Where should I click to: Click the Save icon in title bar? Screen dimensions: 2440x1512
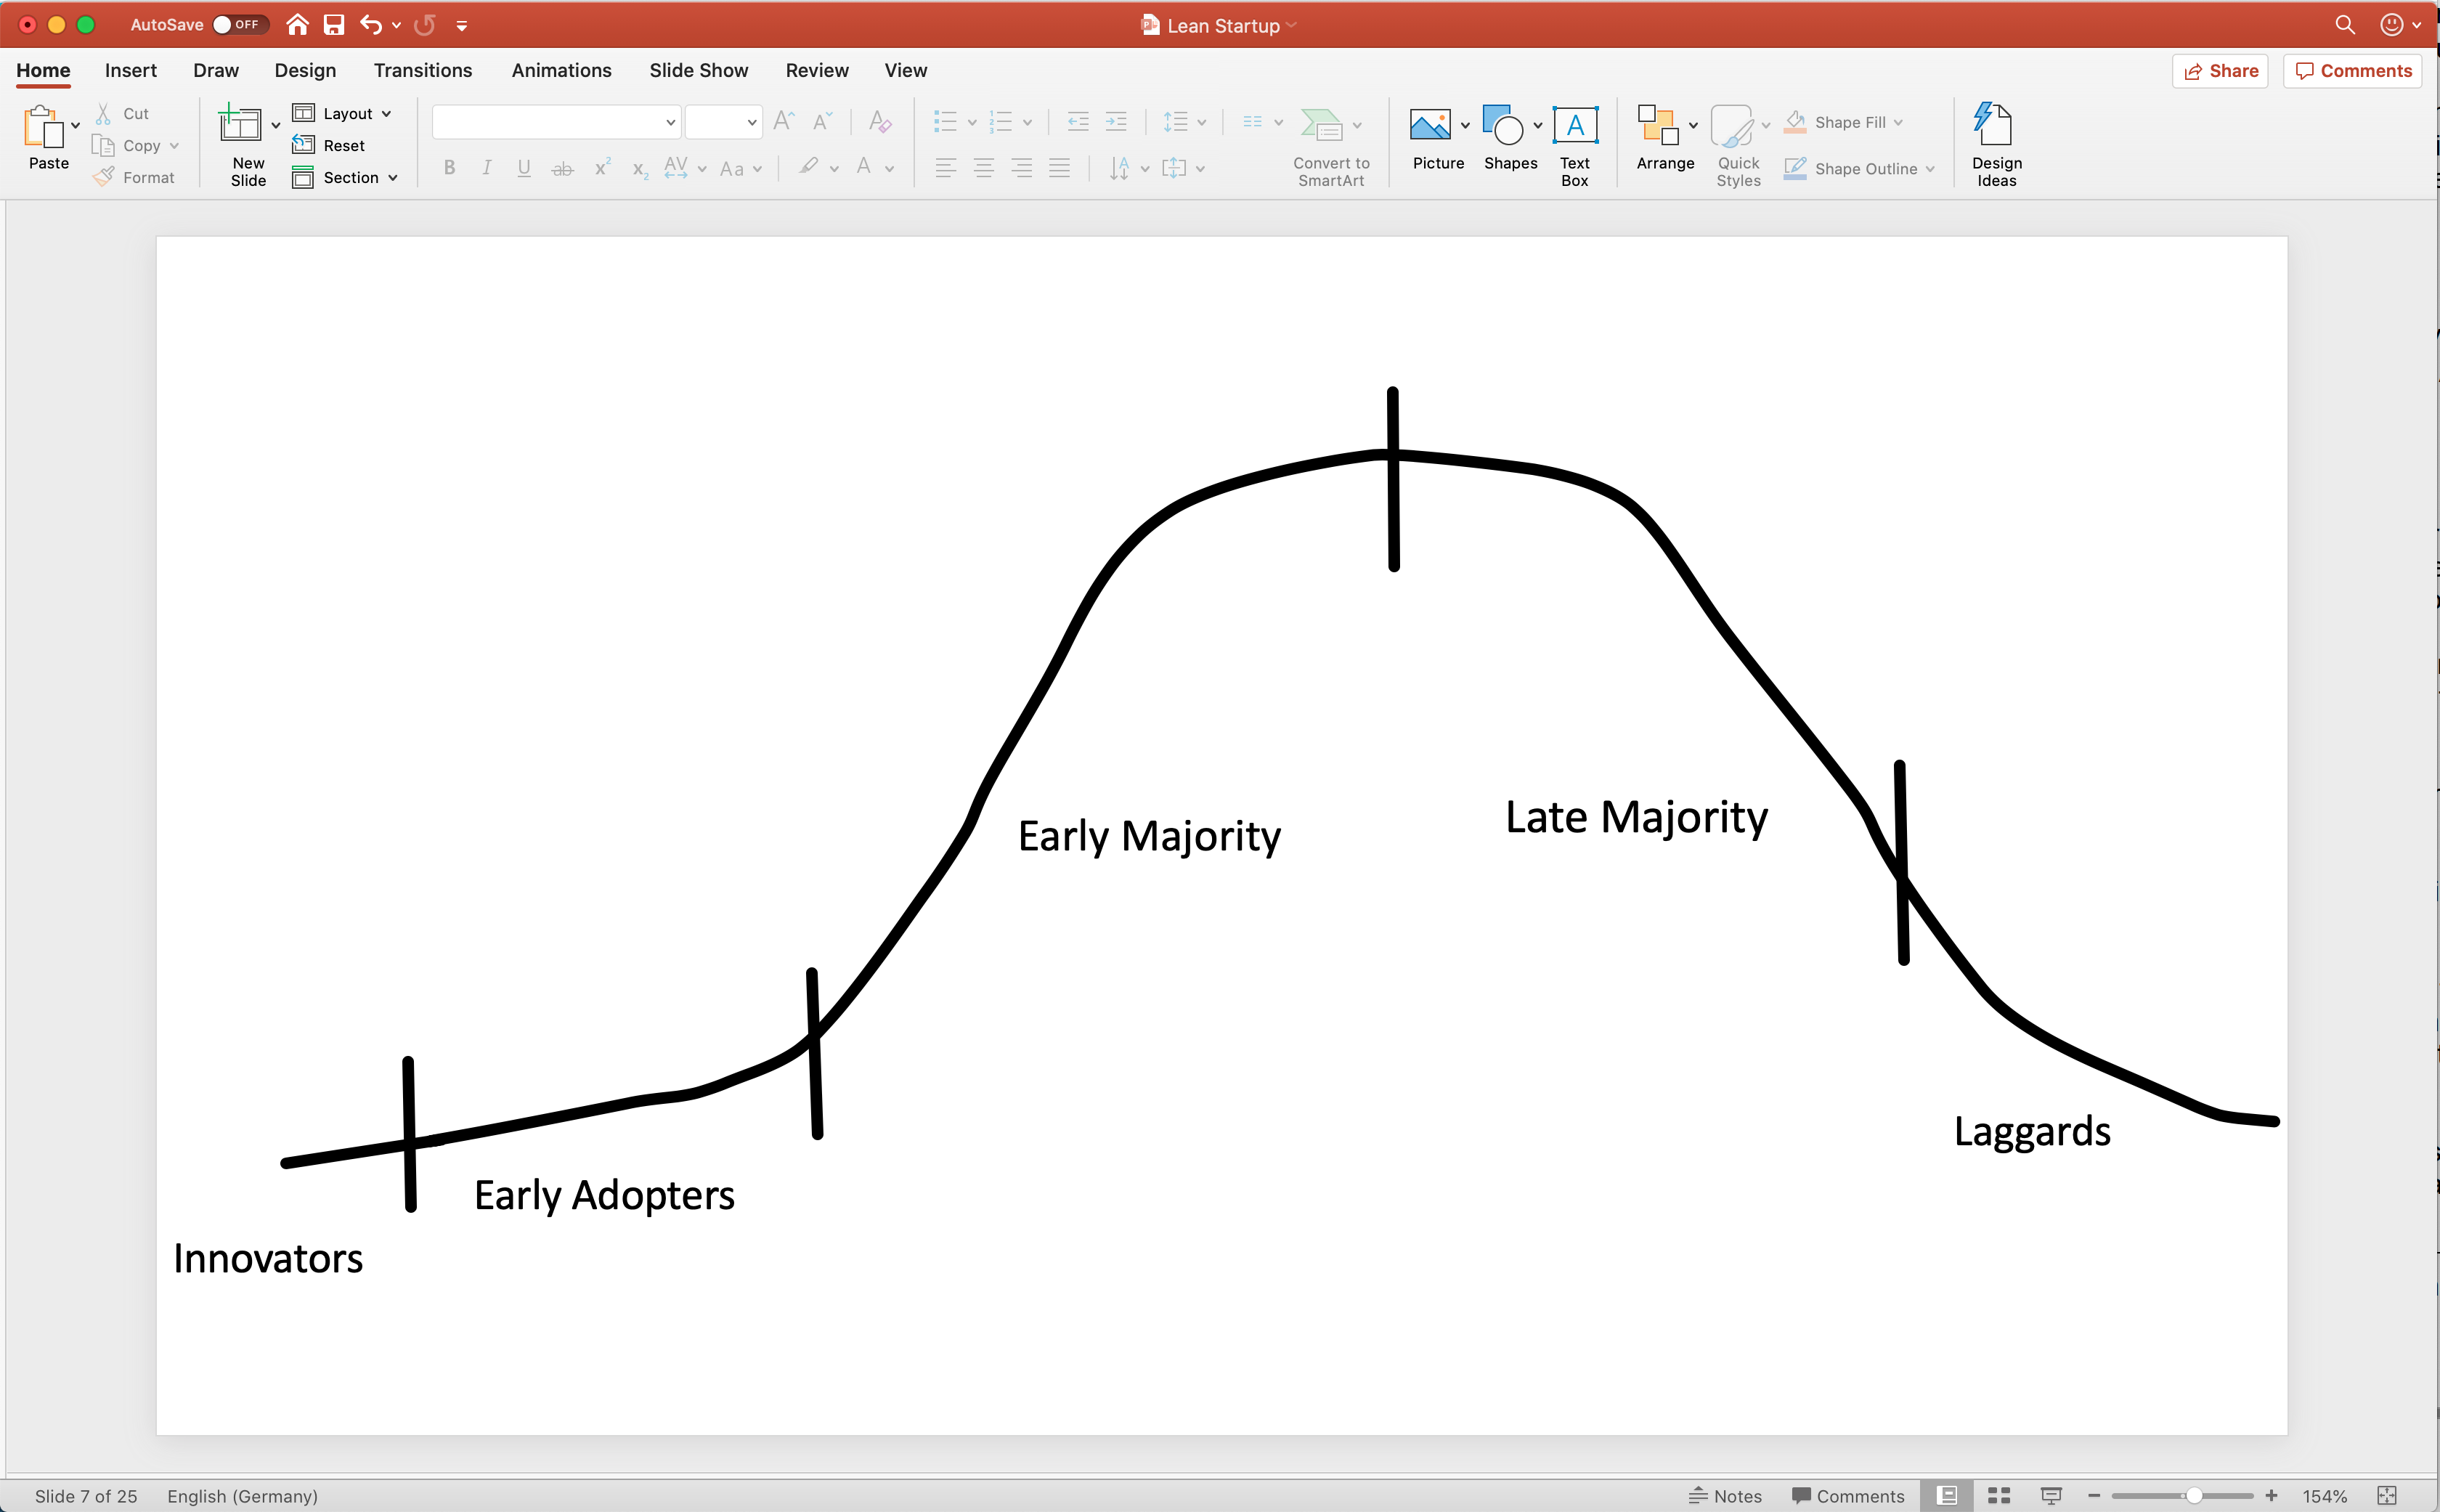(x=334, y=25)
